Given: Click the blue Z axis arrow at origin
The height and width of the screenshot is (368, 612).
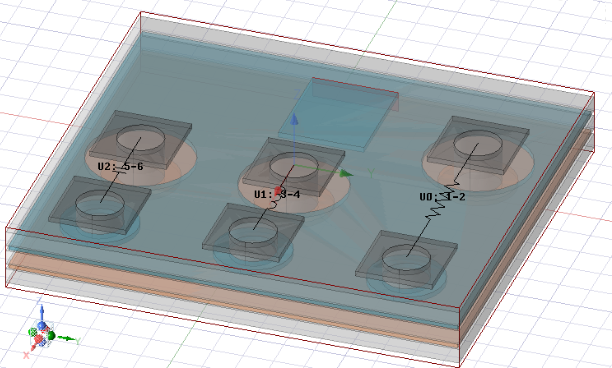Looking at the screenshot, I should pyautogui.click(x=294, y=119).
